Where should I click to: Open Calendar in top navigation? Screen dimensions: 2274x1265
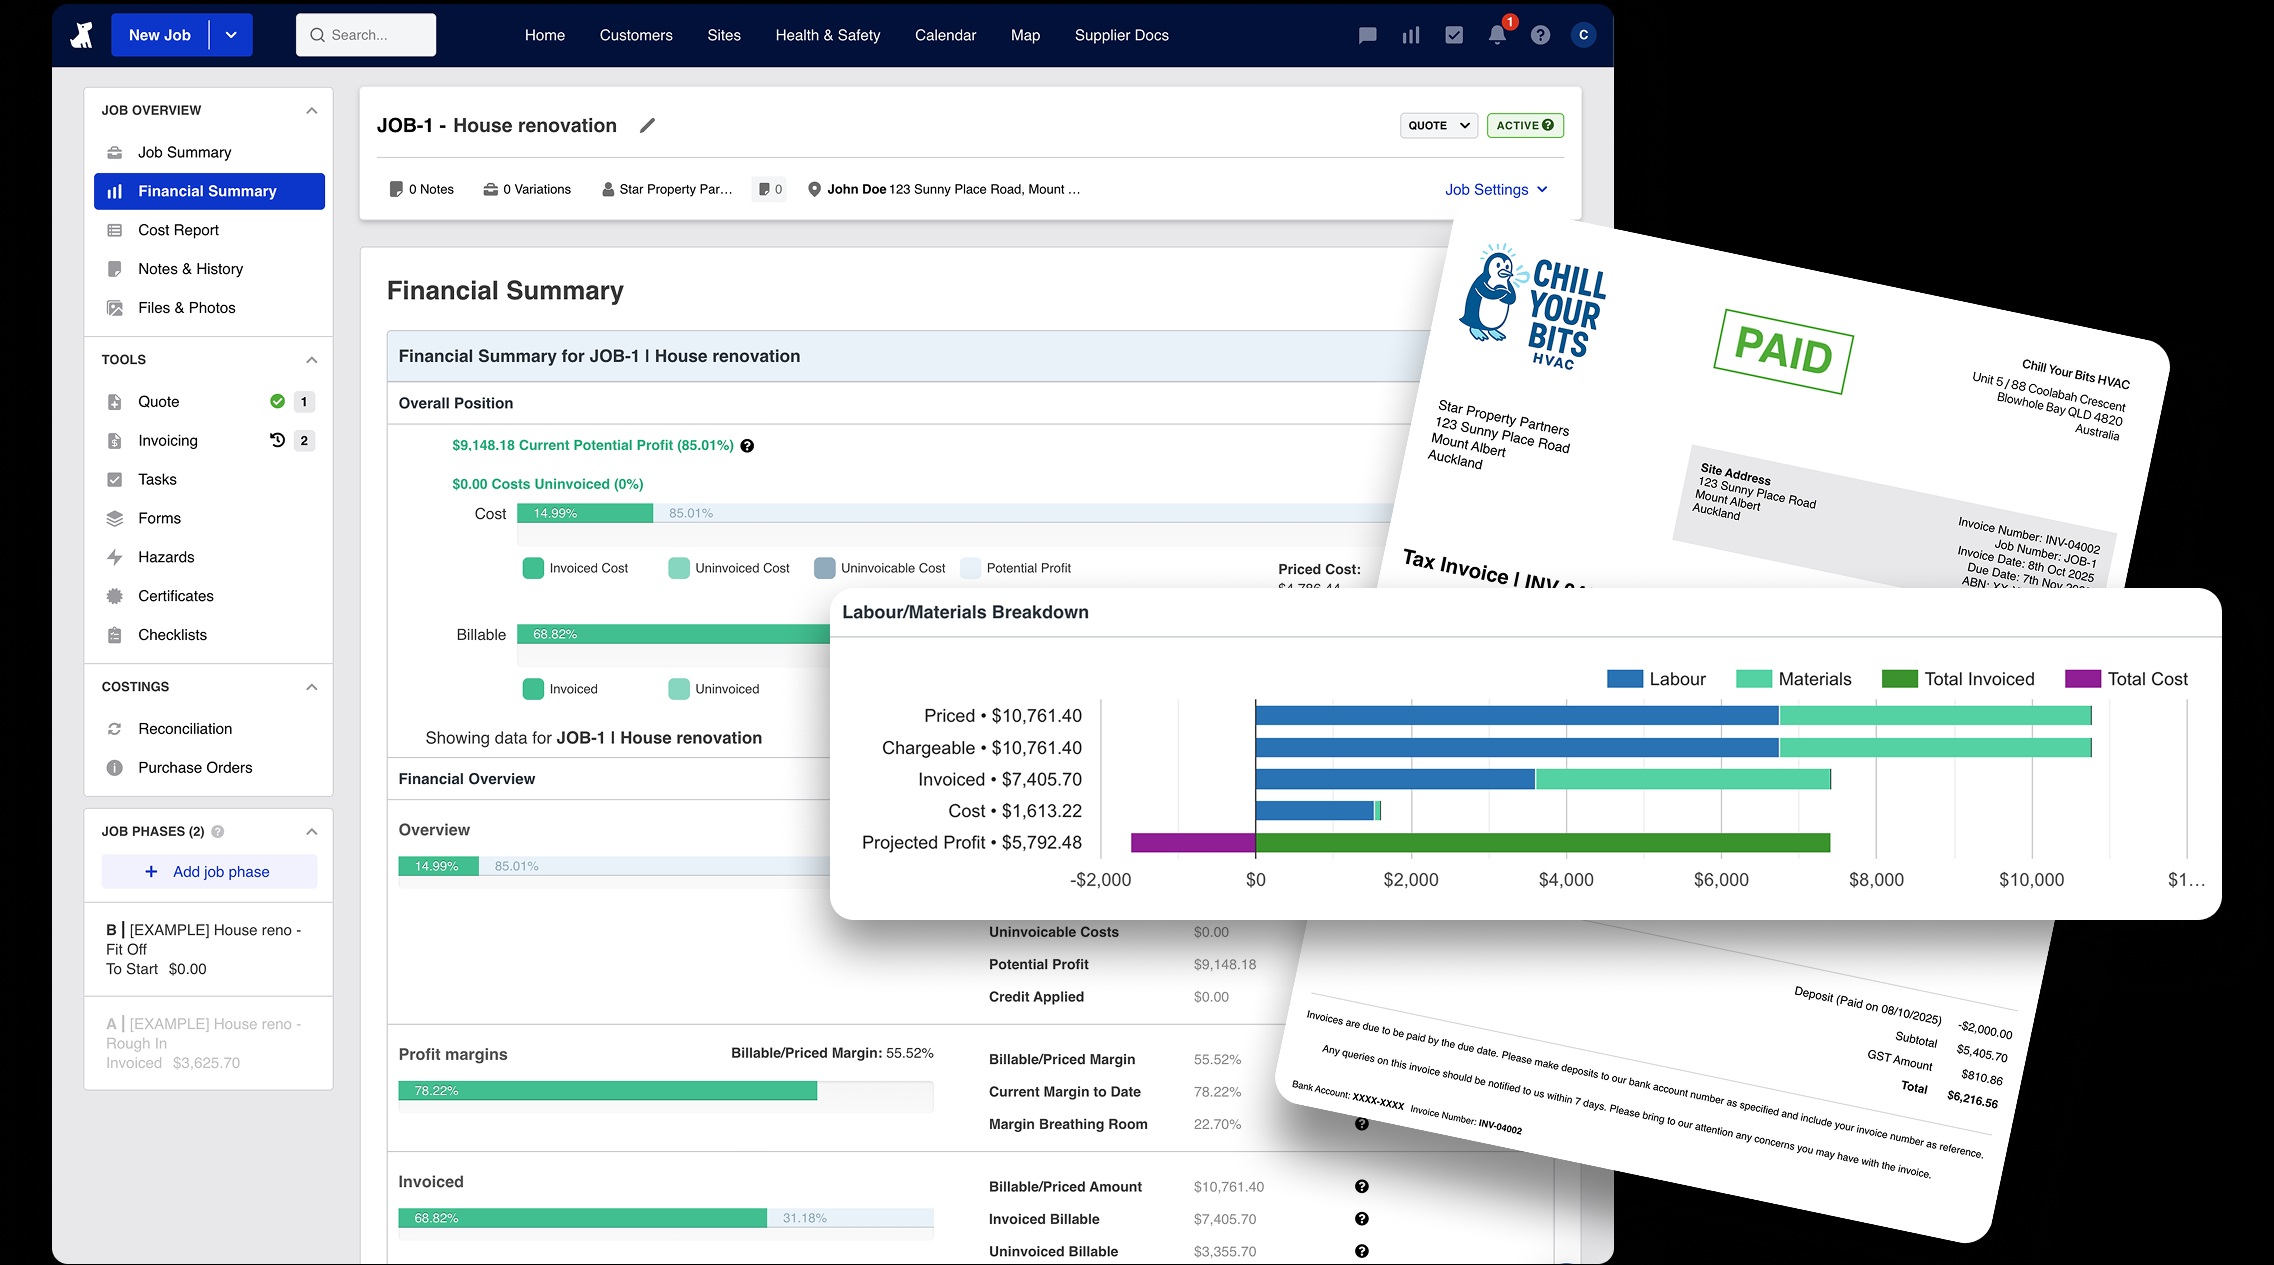tap(945, 35)
